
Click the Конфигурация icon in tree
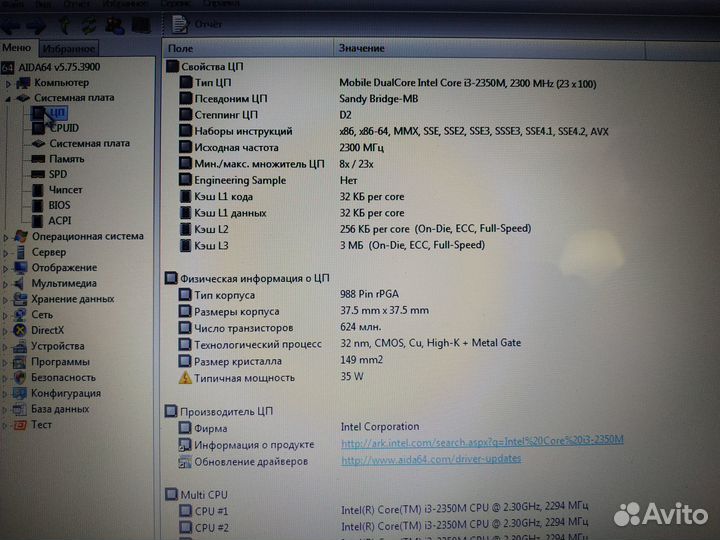pos(20,394)
